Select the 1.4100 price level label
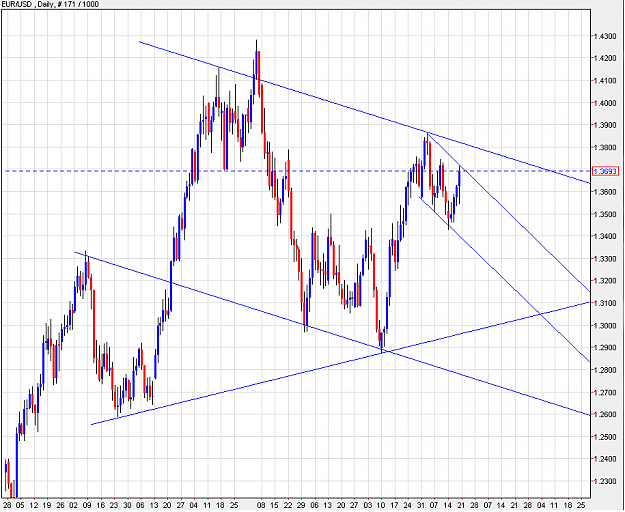 click(605, 81)
